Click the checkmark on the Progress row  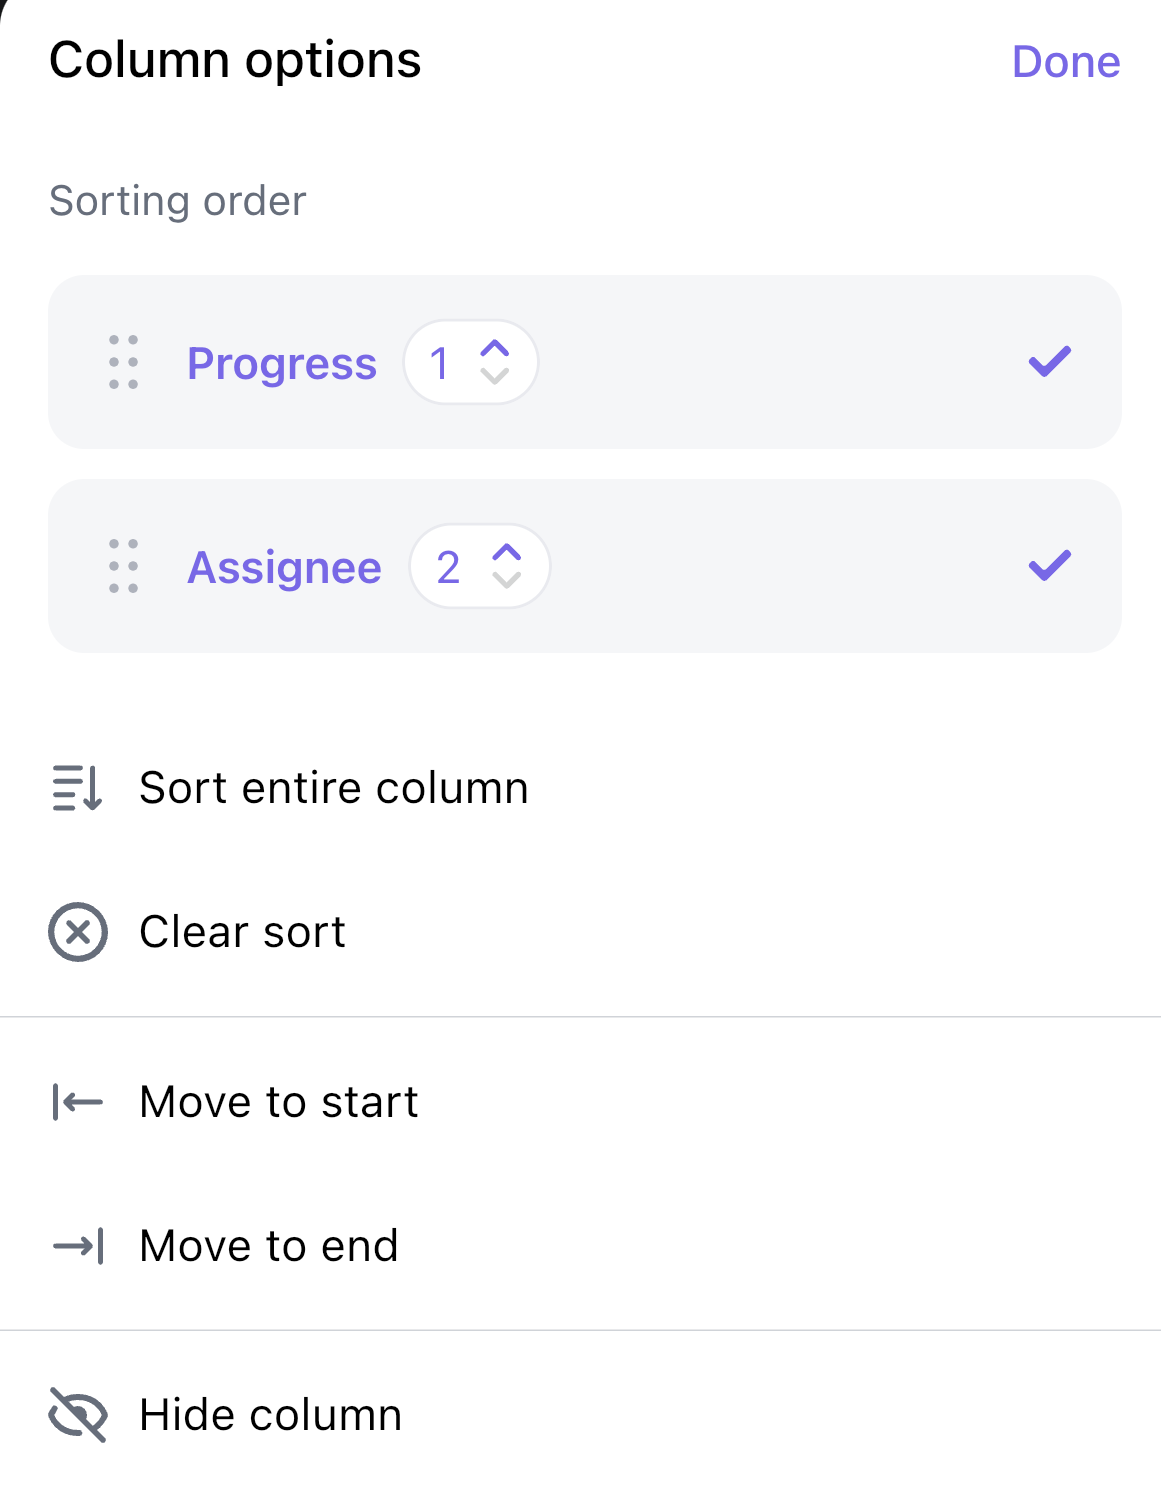tap(1049, 362)
